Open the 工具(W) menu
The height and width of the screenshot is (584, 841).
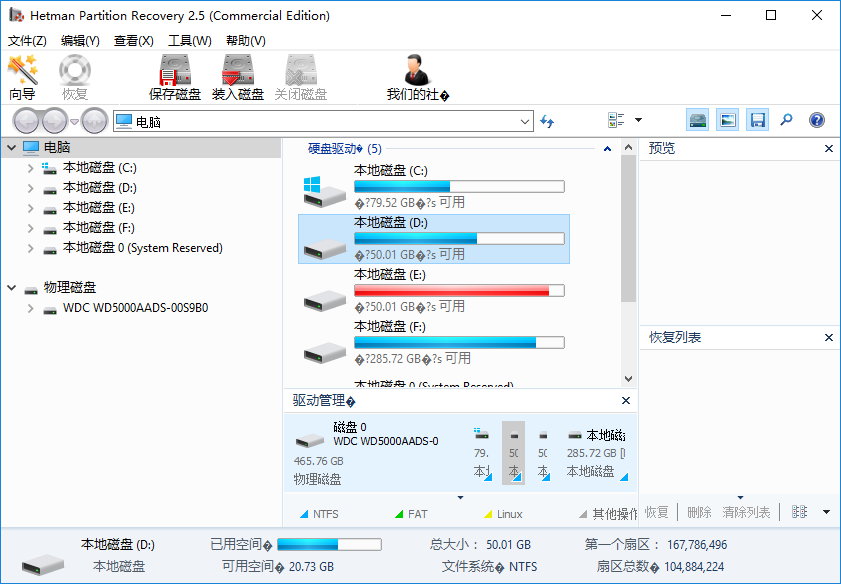(189, 41)
